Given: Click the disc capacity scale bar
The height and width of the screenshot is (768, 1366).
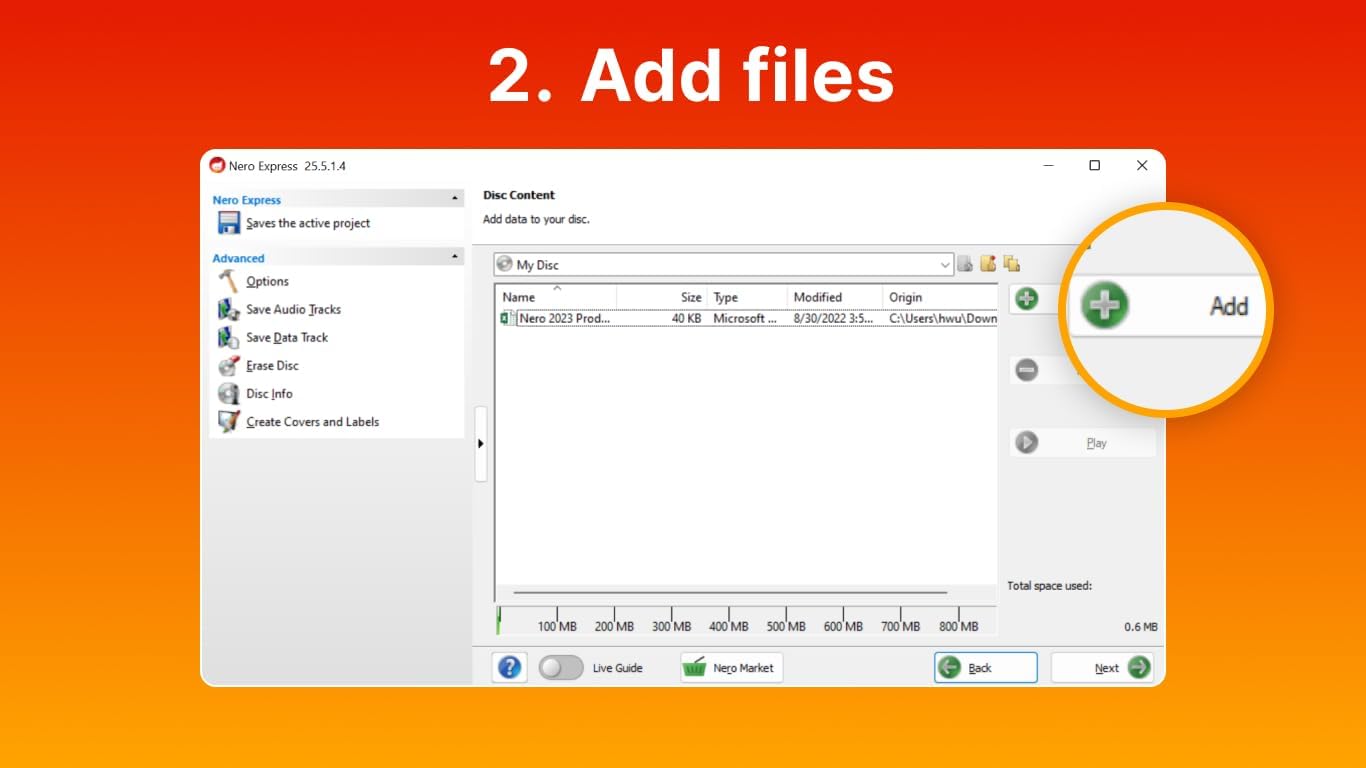Looking at the screenshot, I should 746,620.
